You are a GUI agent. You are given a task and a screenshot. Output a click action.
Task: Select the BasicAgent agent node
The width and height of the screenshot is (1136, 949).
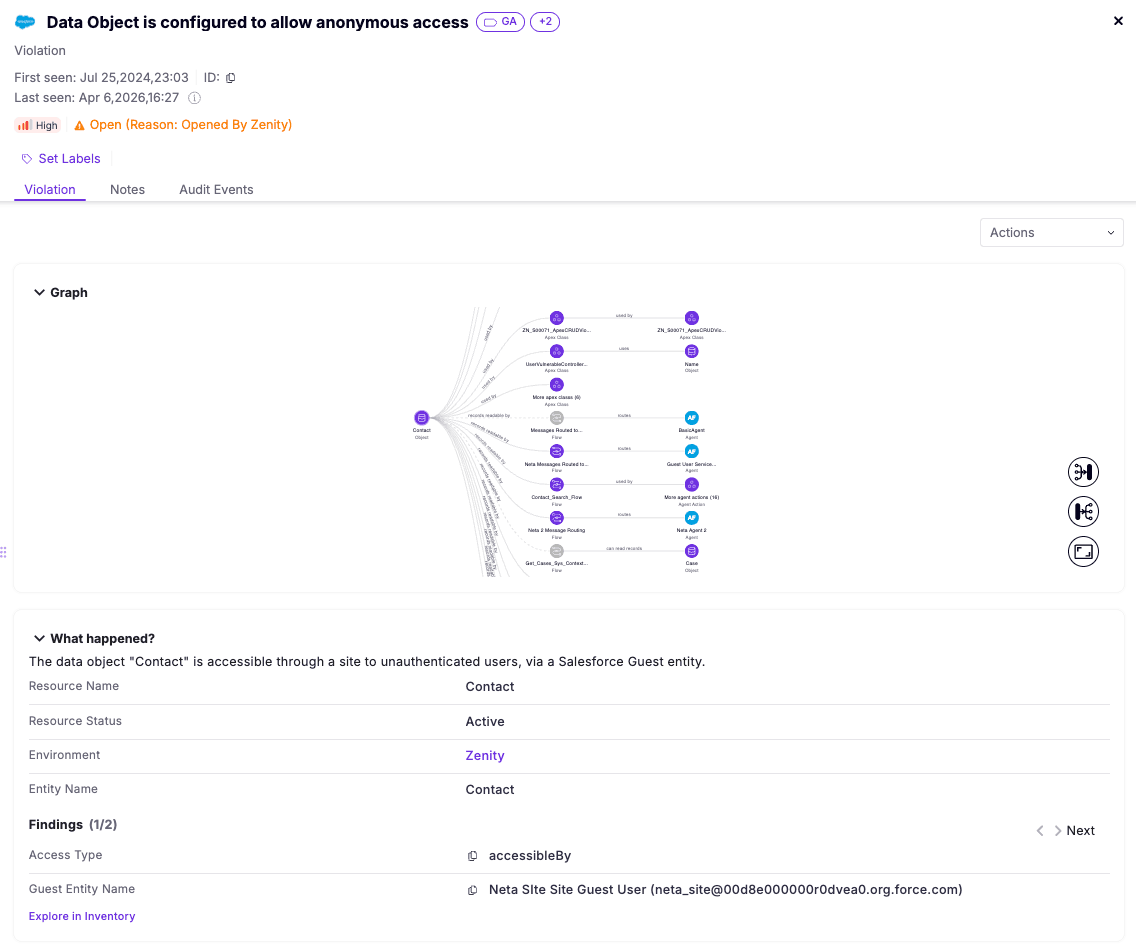pyautogui.click(x=692, y=418)
